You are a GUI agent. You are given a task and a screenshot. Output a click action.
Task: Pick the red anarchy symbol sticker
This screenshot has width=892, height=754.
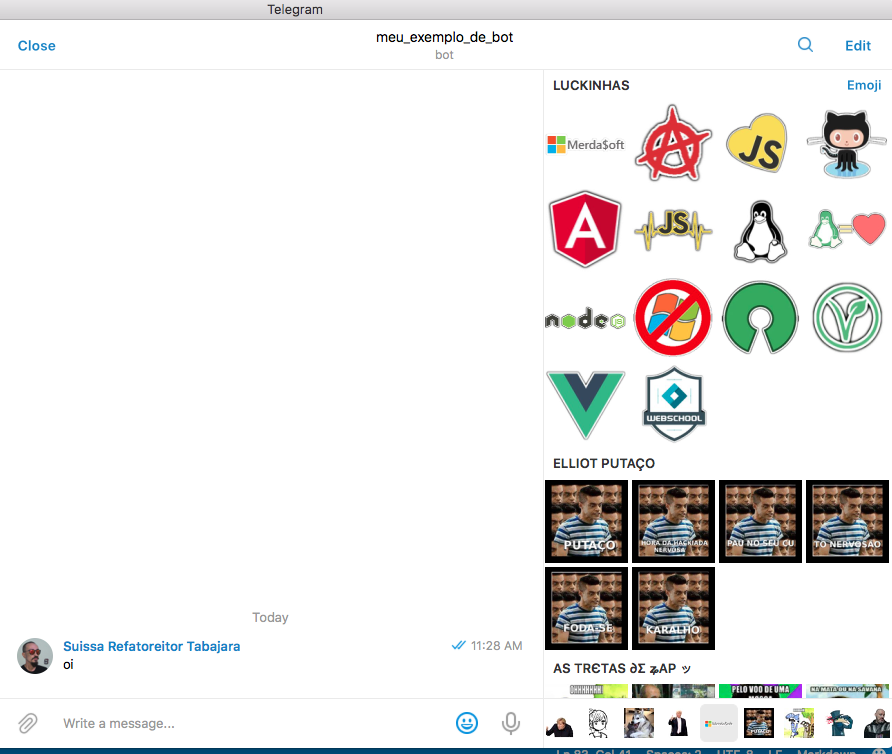(673, 143)
